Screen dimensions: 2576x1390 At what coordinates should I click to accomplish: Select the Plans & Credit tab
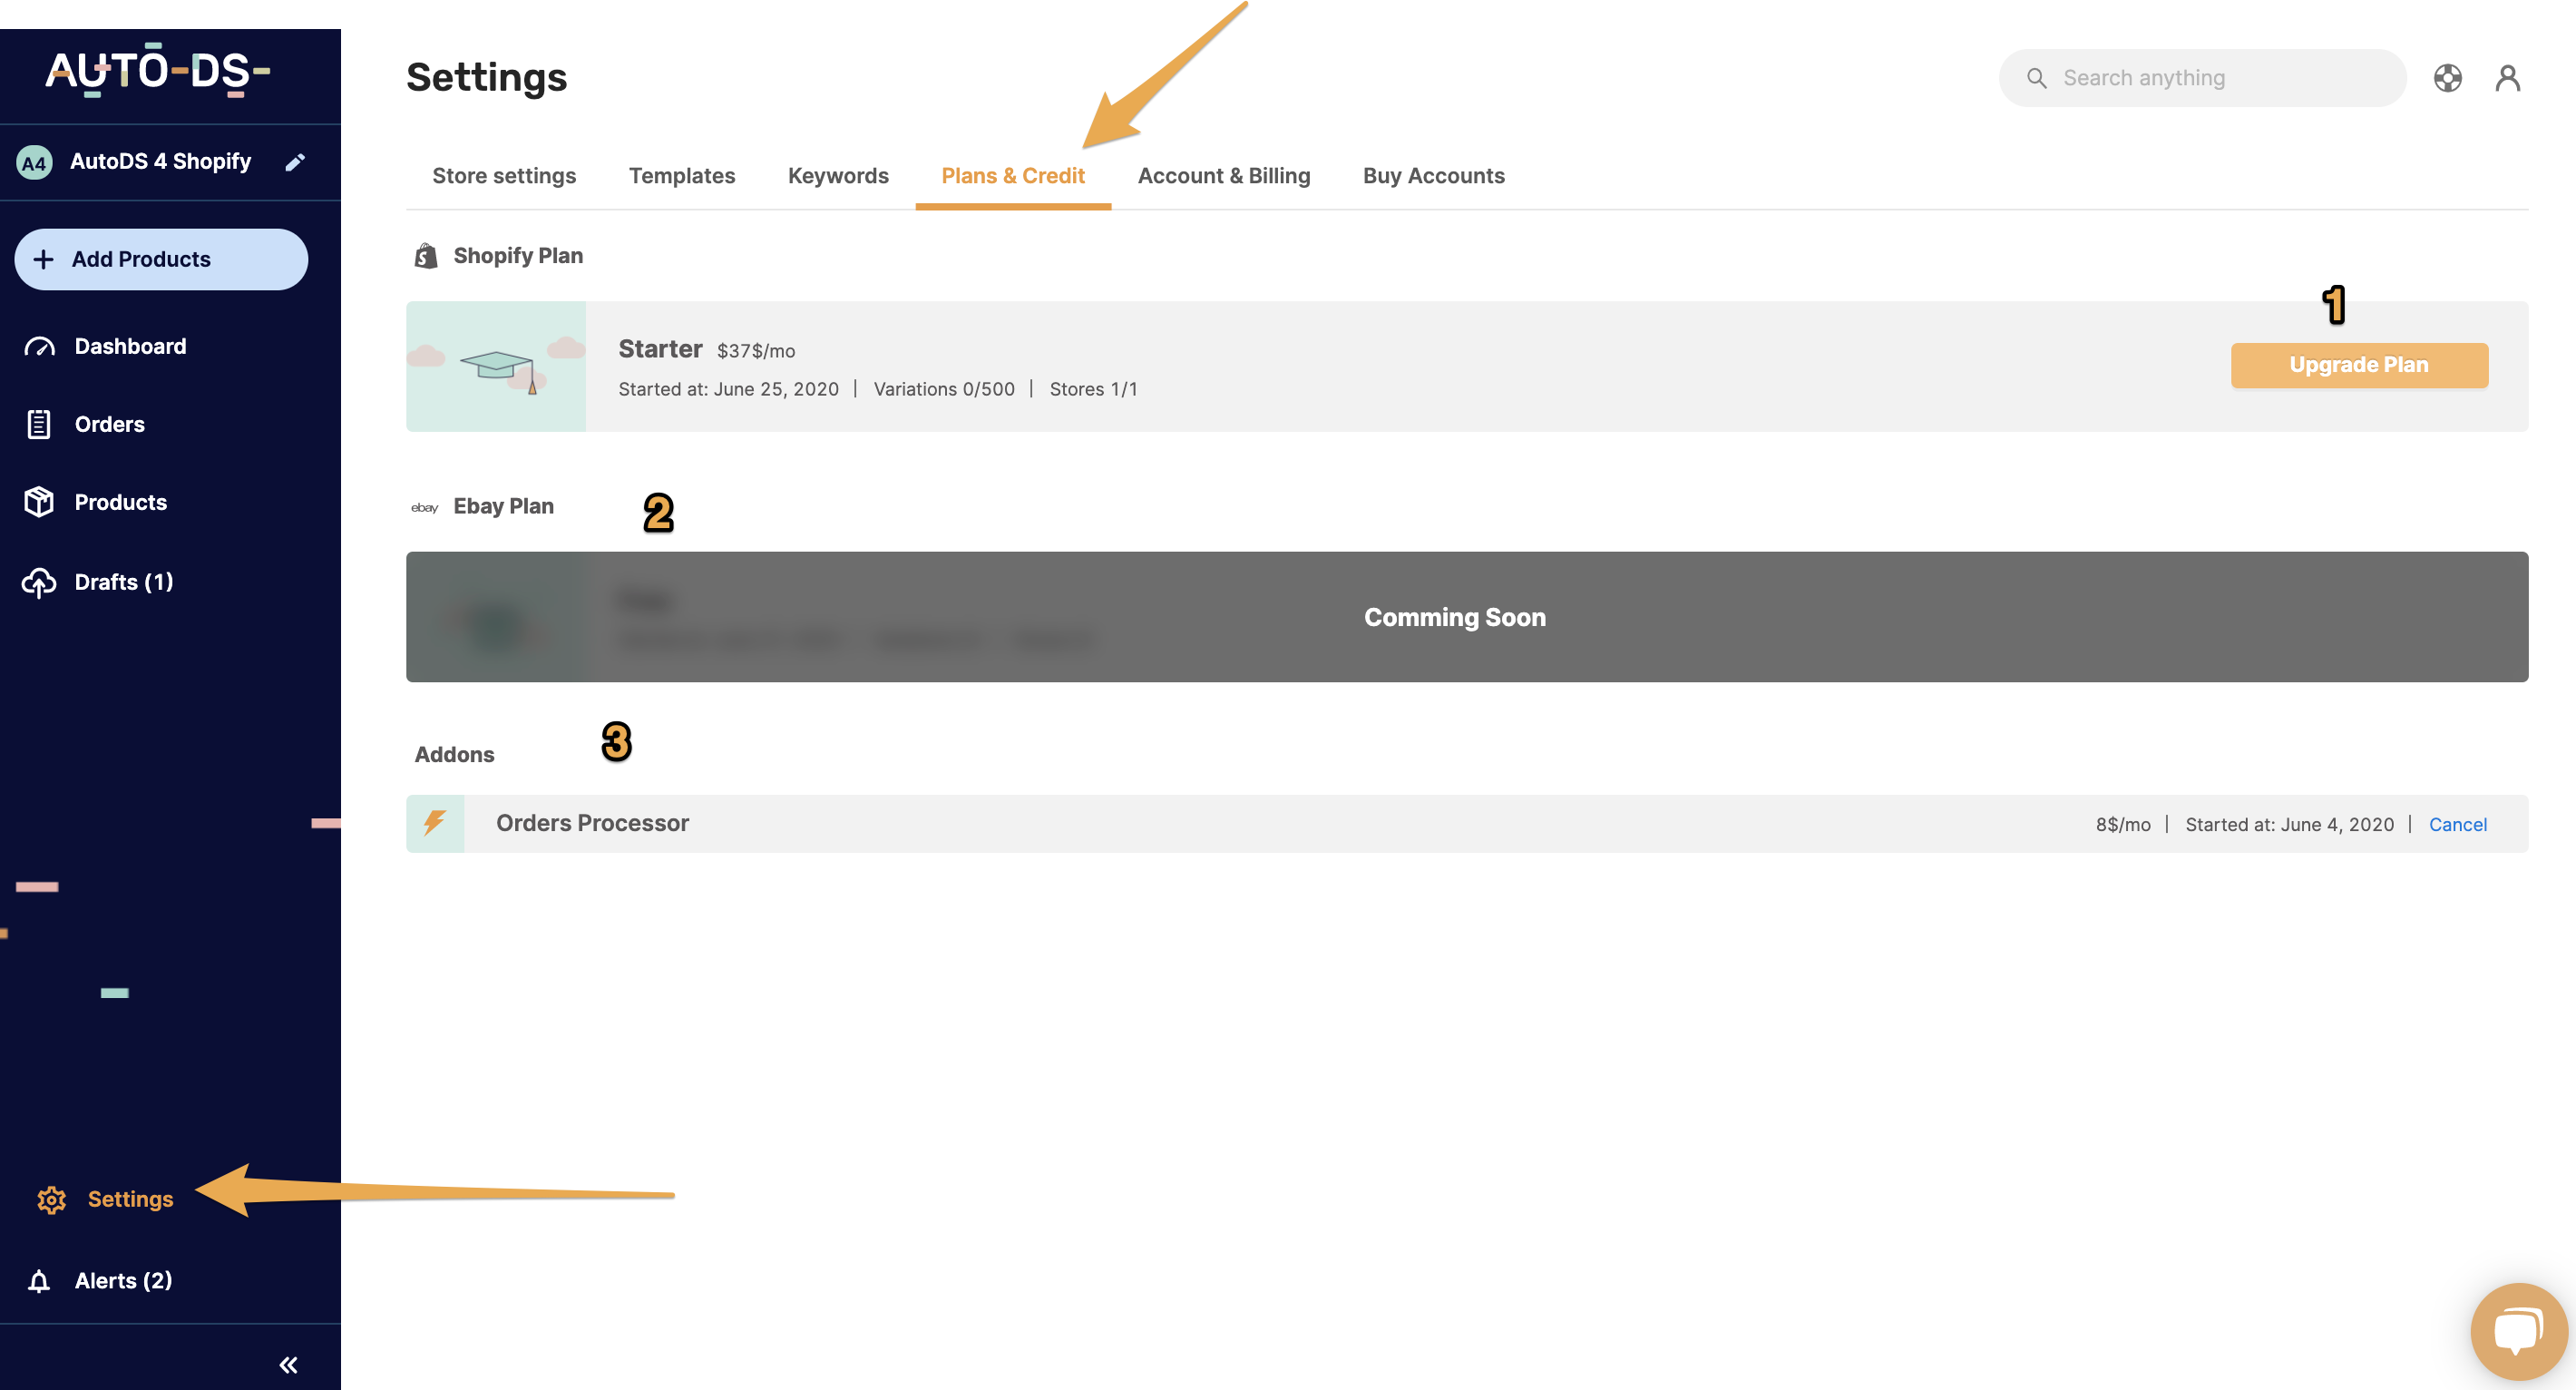(x=1013, y=176)
